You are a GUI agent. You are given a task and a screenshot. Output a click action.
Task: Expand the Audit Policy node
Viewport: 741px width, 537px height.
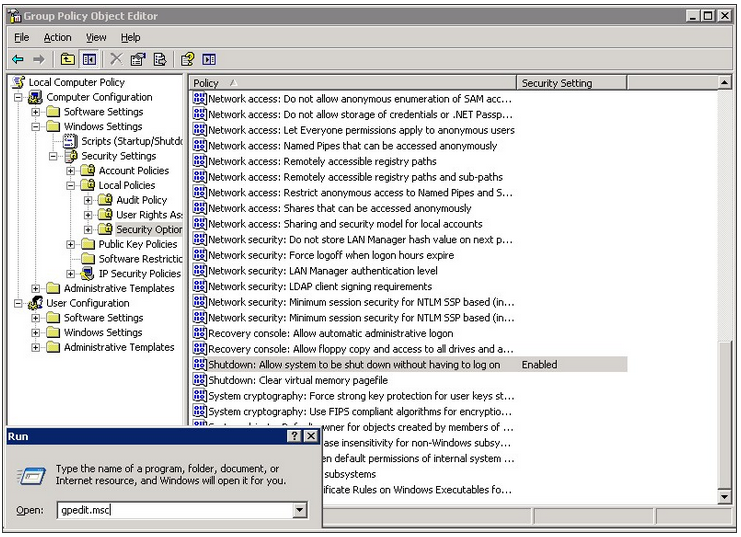tap(88, 200)
